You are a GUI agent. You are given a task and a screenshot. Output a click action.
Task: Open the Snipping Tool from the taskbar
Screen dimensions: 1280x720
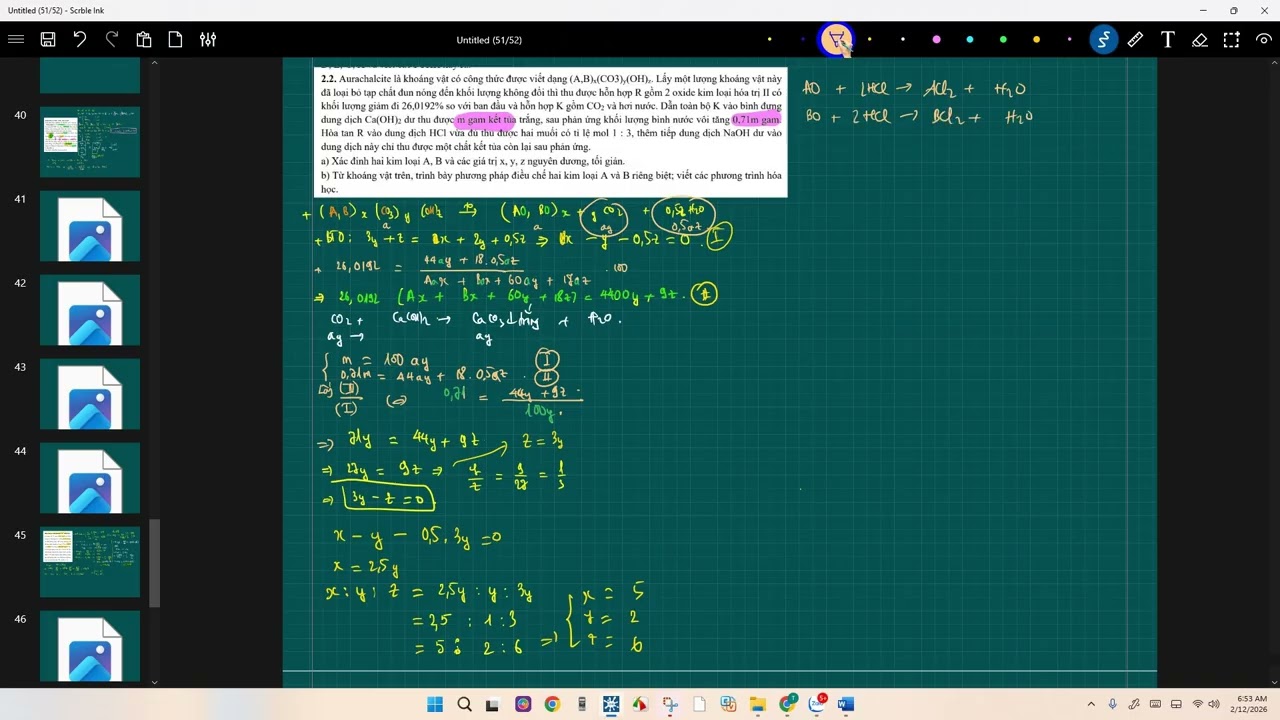coord(670,704)
